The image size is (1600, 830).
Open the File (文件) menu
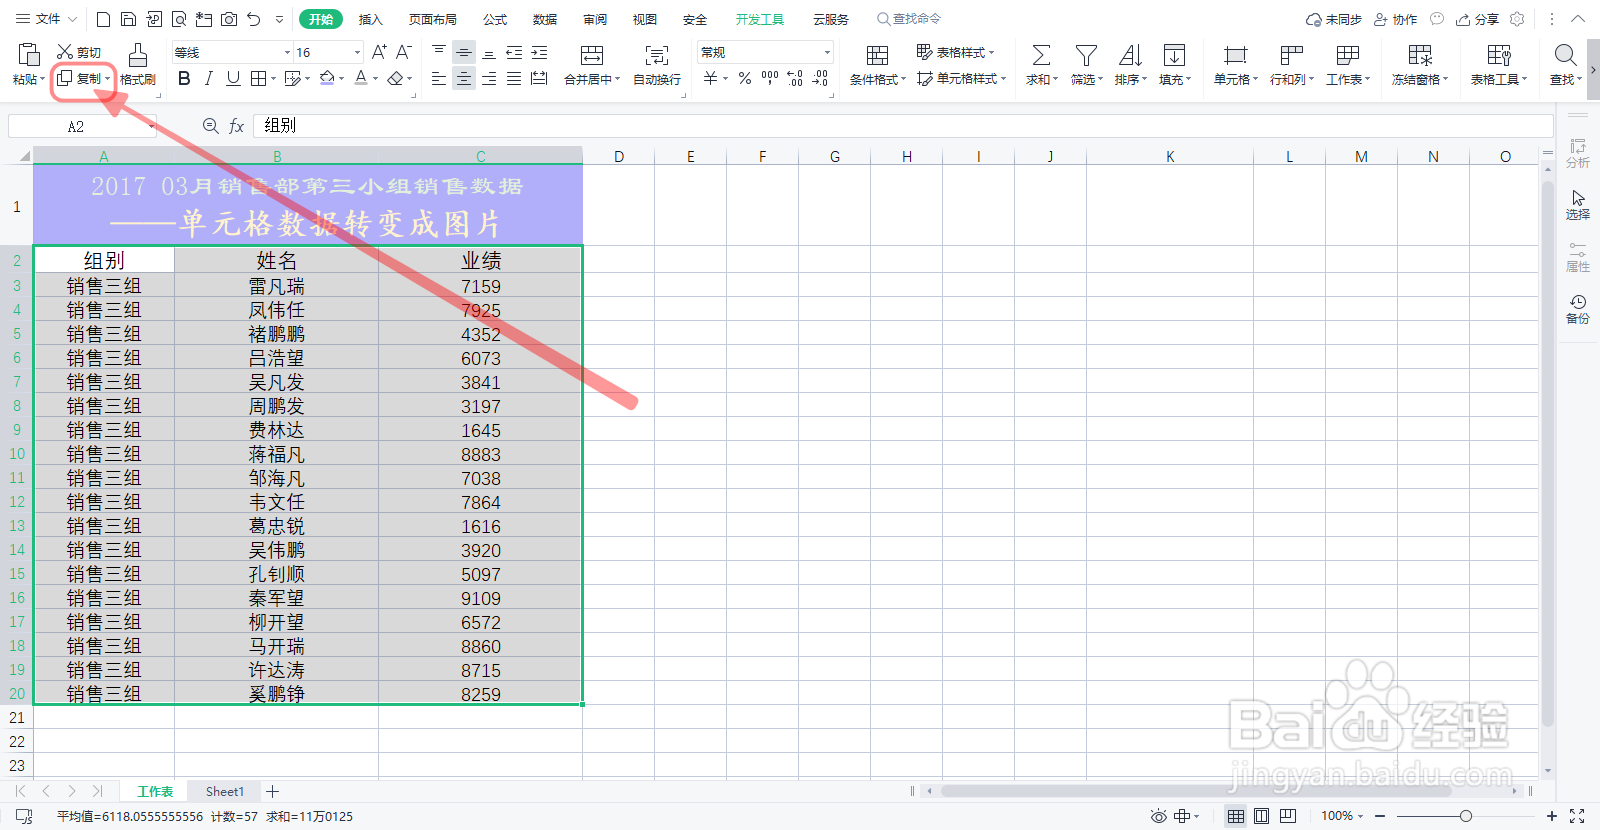[x=46, y=19]
